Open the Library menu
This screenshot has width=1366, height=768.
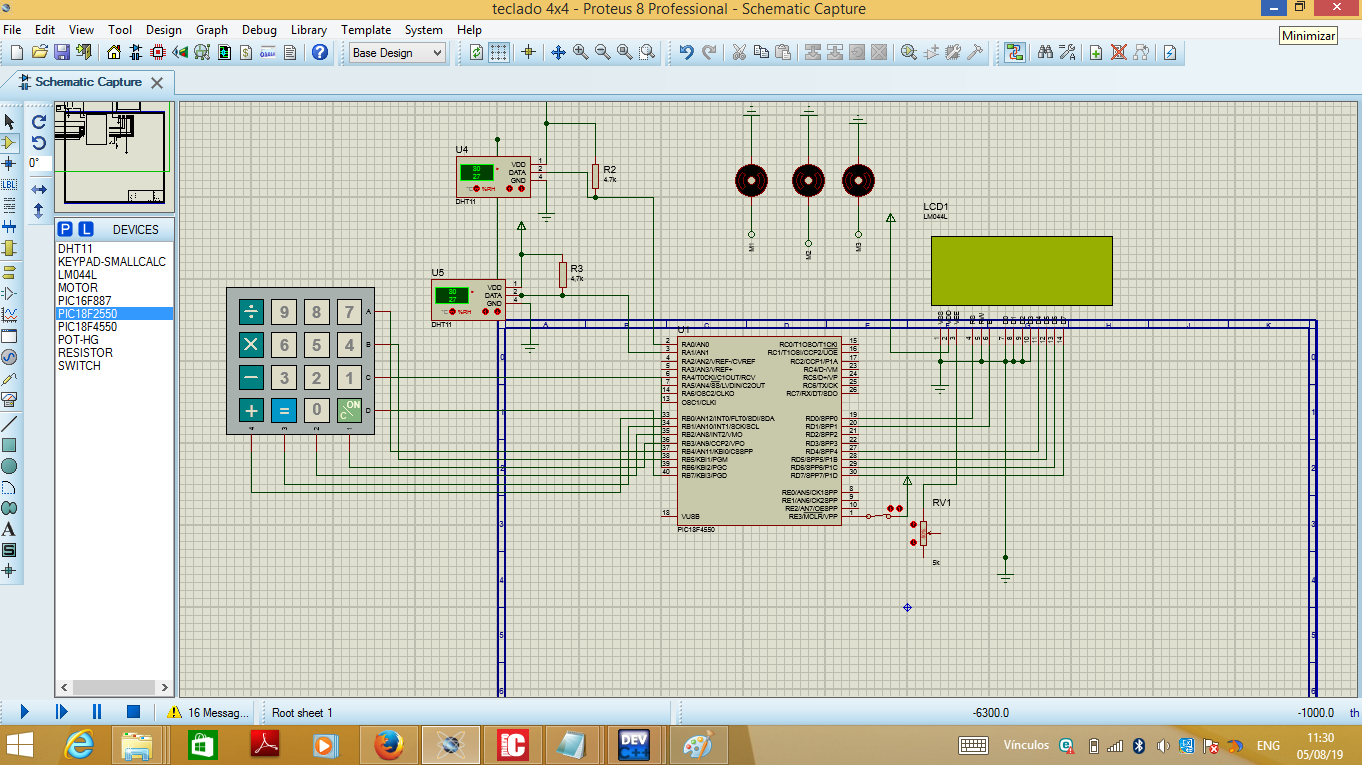coord(309,30)
